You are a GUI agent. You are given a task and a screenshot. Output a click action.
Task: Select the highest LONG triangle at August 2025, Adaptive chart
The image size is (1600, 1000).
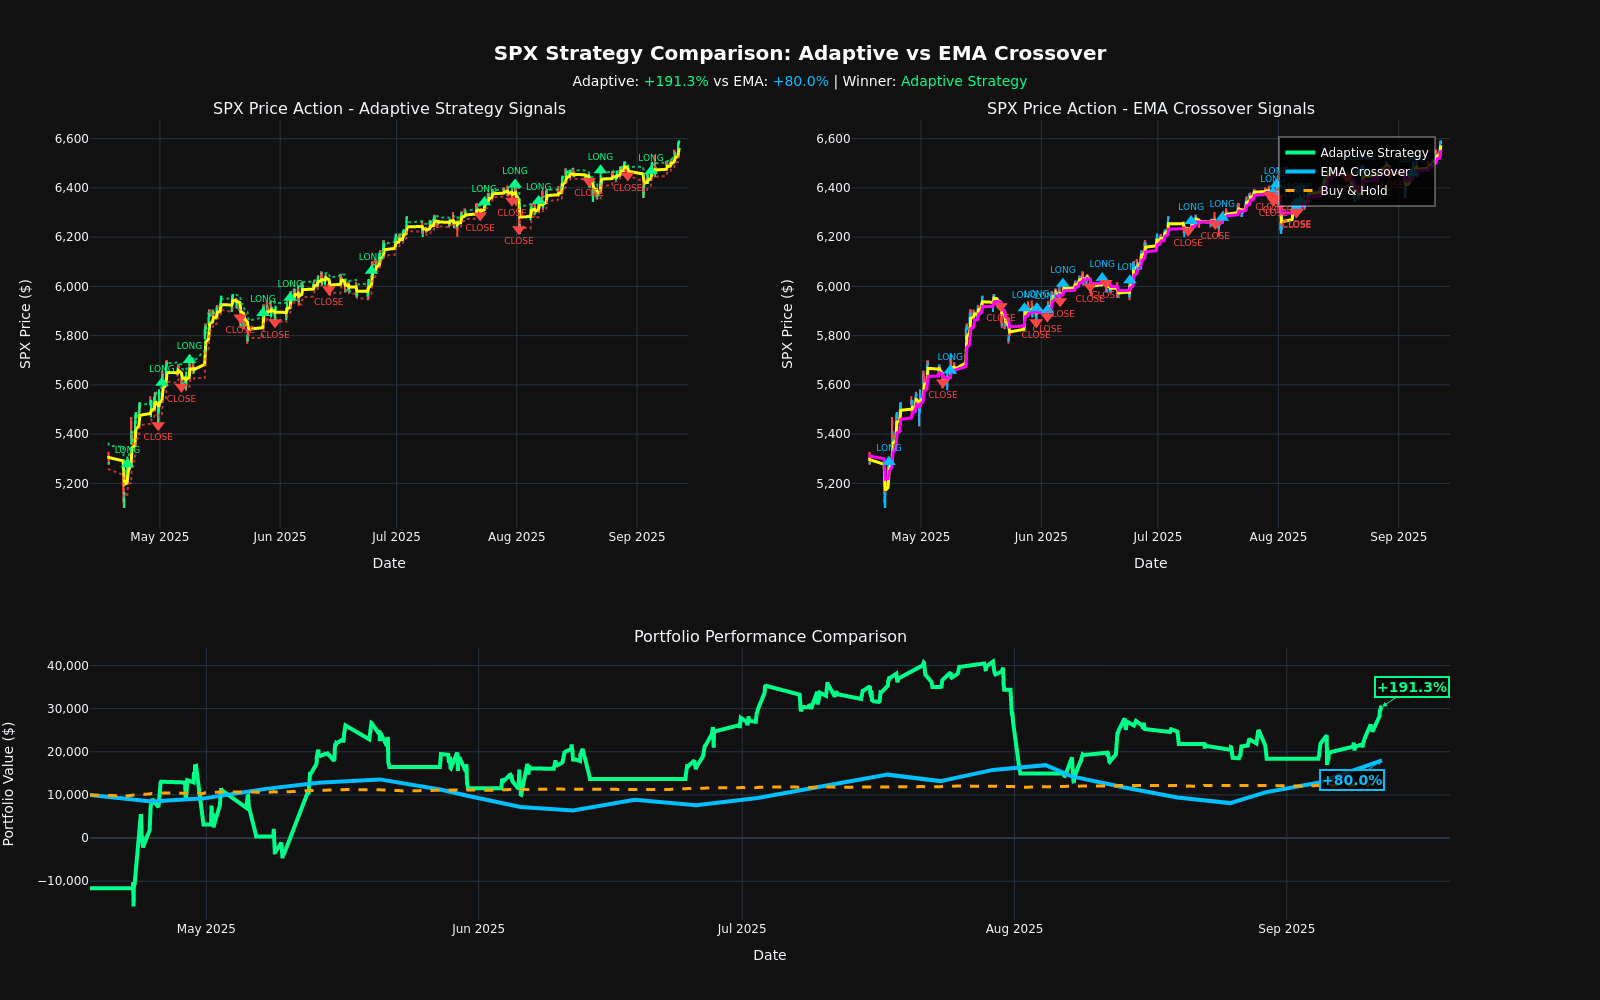pyautogui.click(x=515, y=184)
